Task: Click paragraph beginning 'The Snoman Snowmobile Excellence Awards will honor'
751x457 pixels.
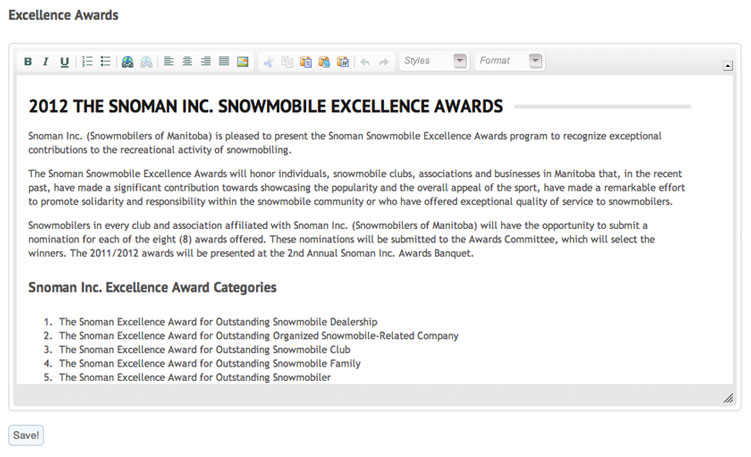Action: [x=356, y=187]
